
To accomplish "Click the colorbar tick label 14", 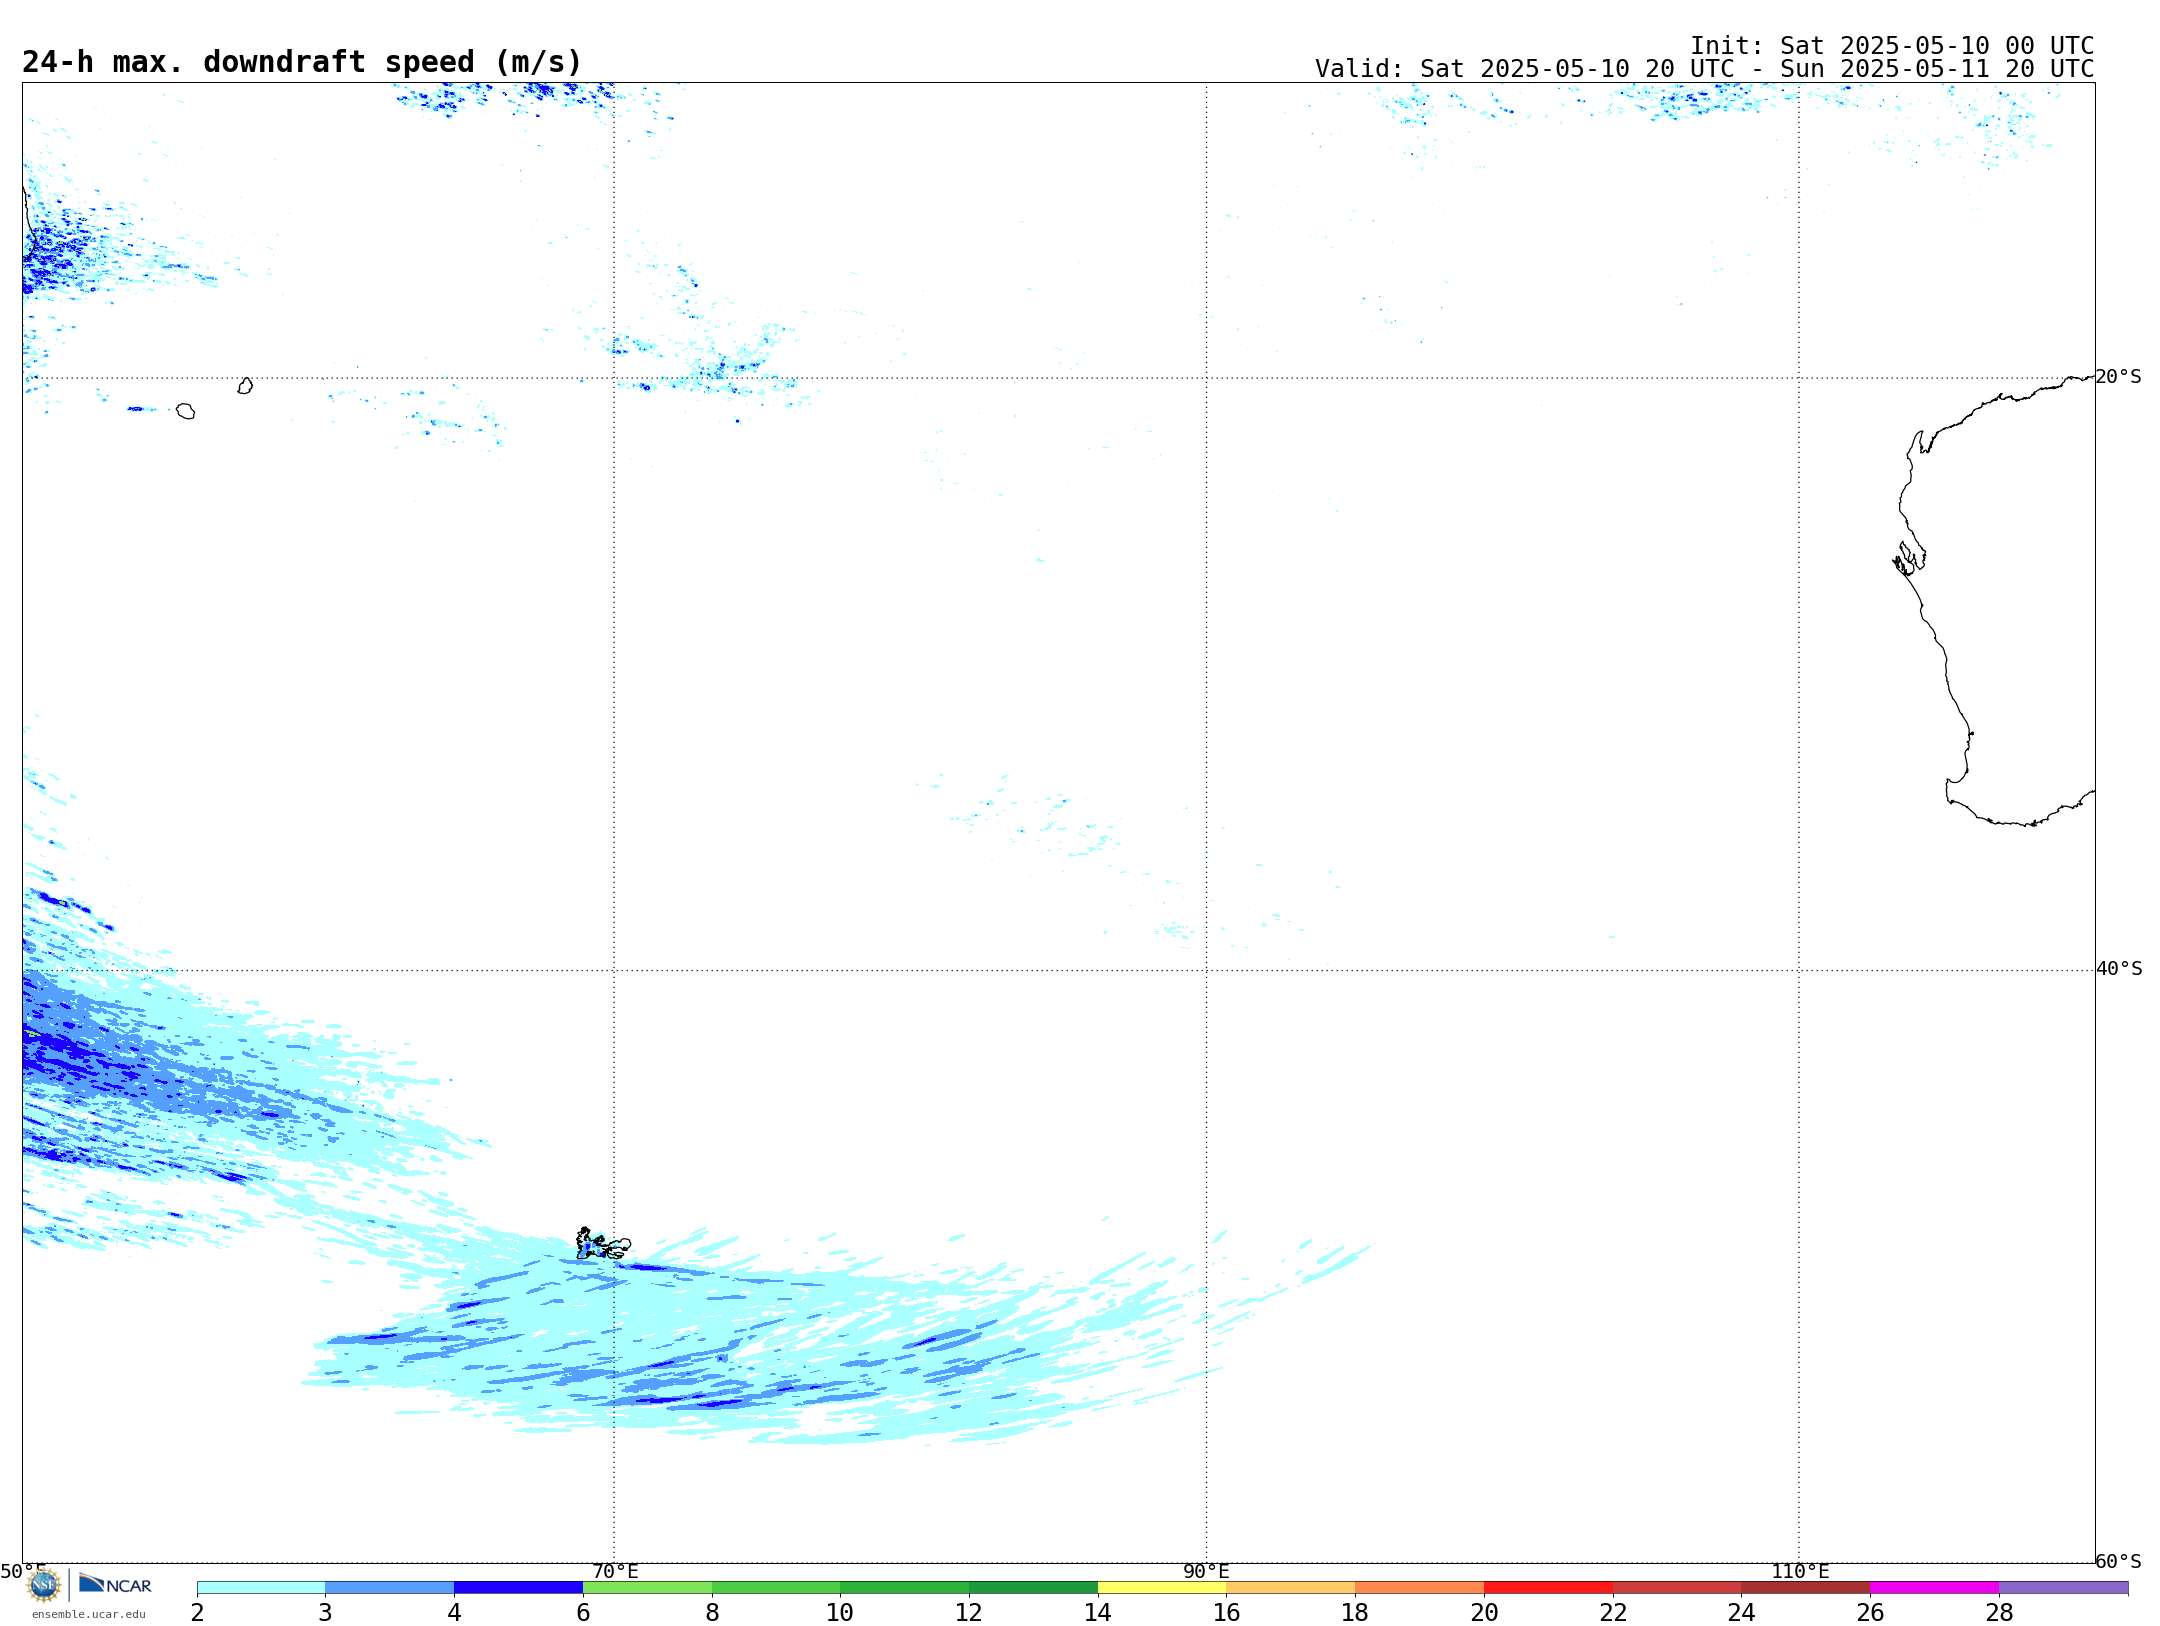I will point(1098,1613).
